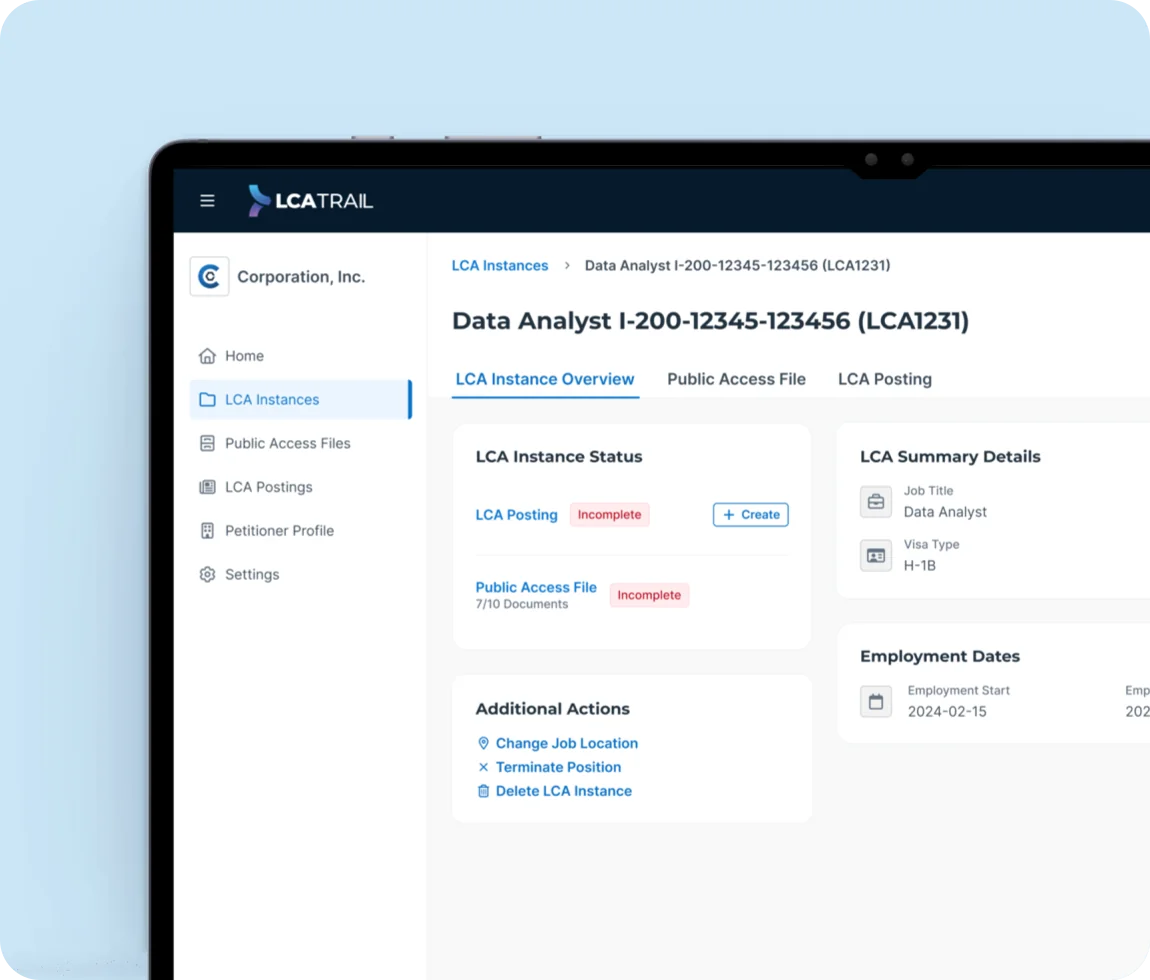
Task: Select LCA Instances in sidebar
Action: click(x=301, y=400)
